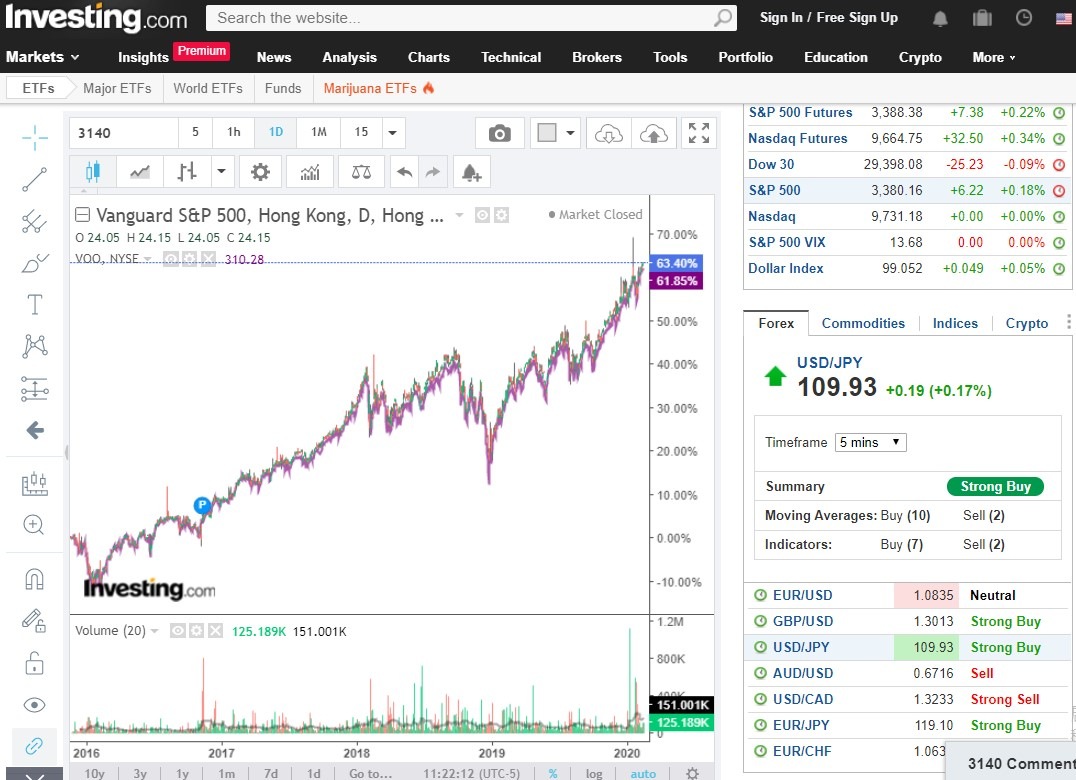
Task: Open the Timeframe 5 mins dropdown
Action: tap(870, 442)
